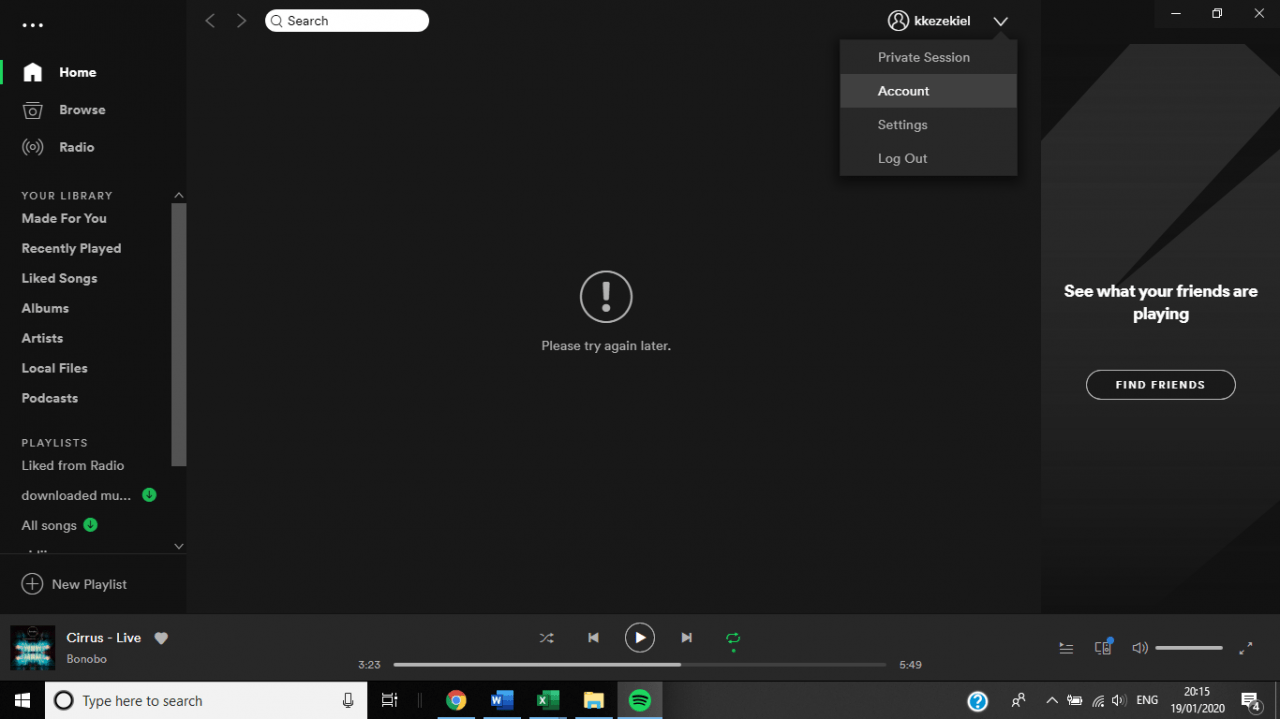
Task: Choose Account in dropdown menu
Action: (928, 91)
